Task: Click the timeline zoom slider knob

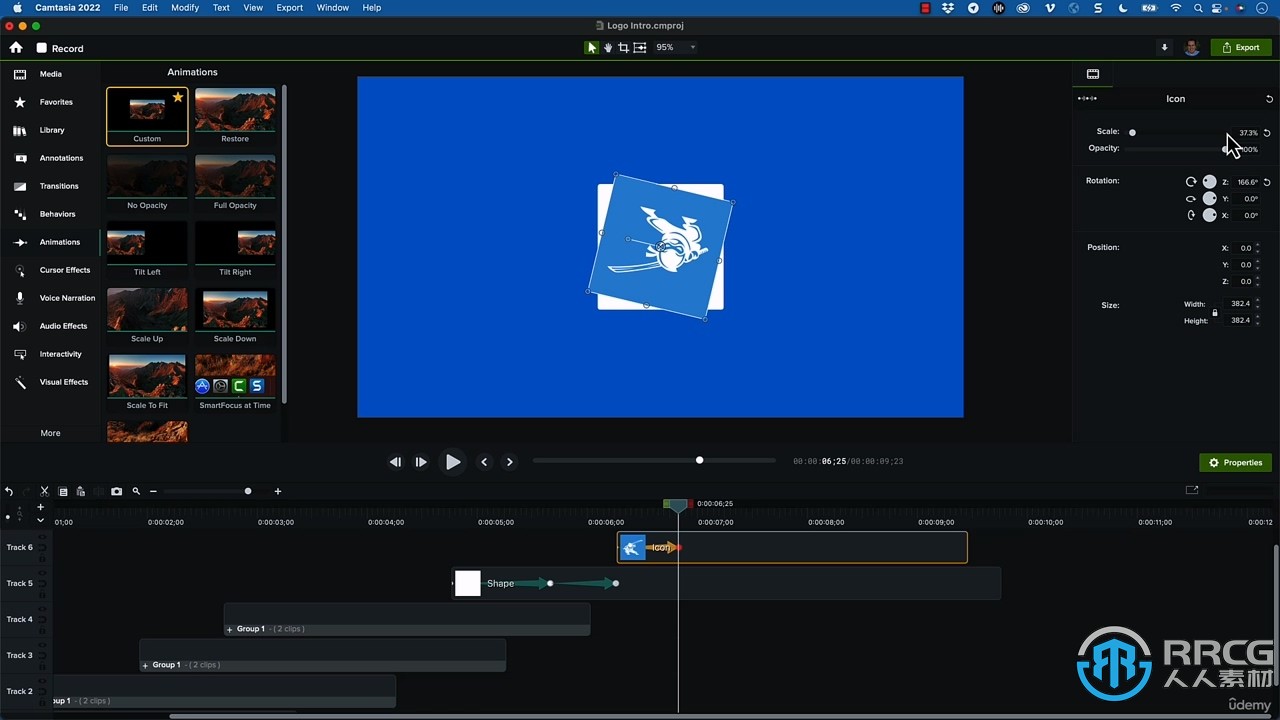Action: (248, 491)
